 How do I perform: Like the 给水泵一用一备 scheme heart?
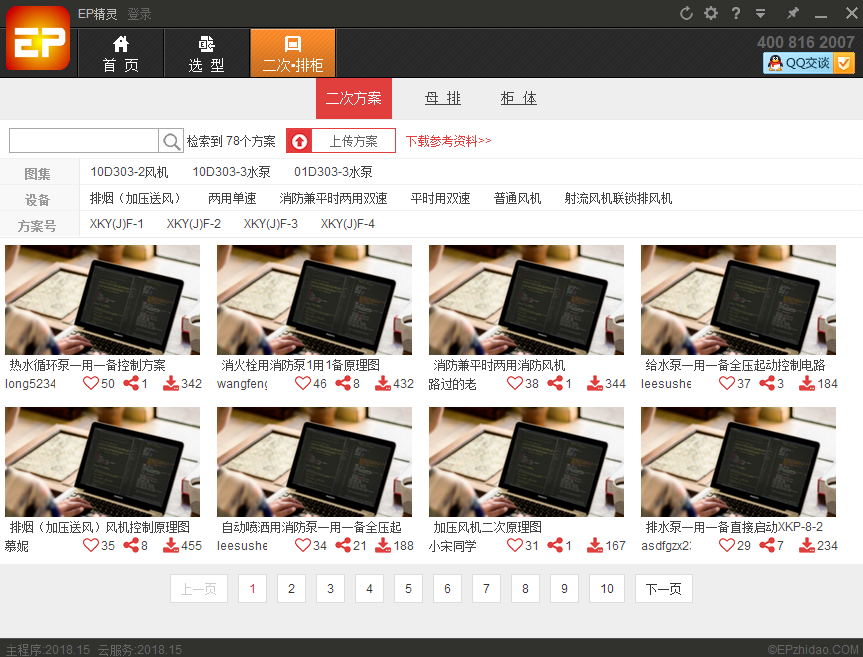point(727,383)
